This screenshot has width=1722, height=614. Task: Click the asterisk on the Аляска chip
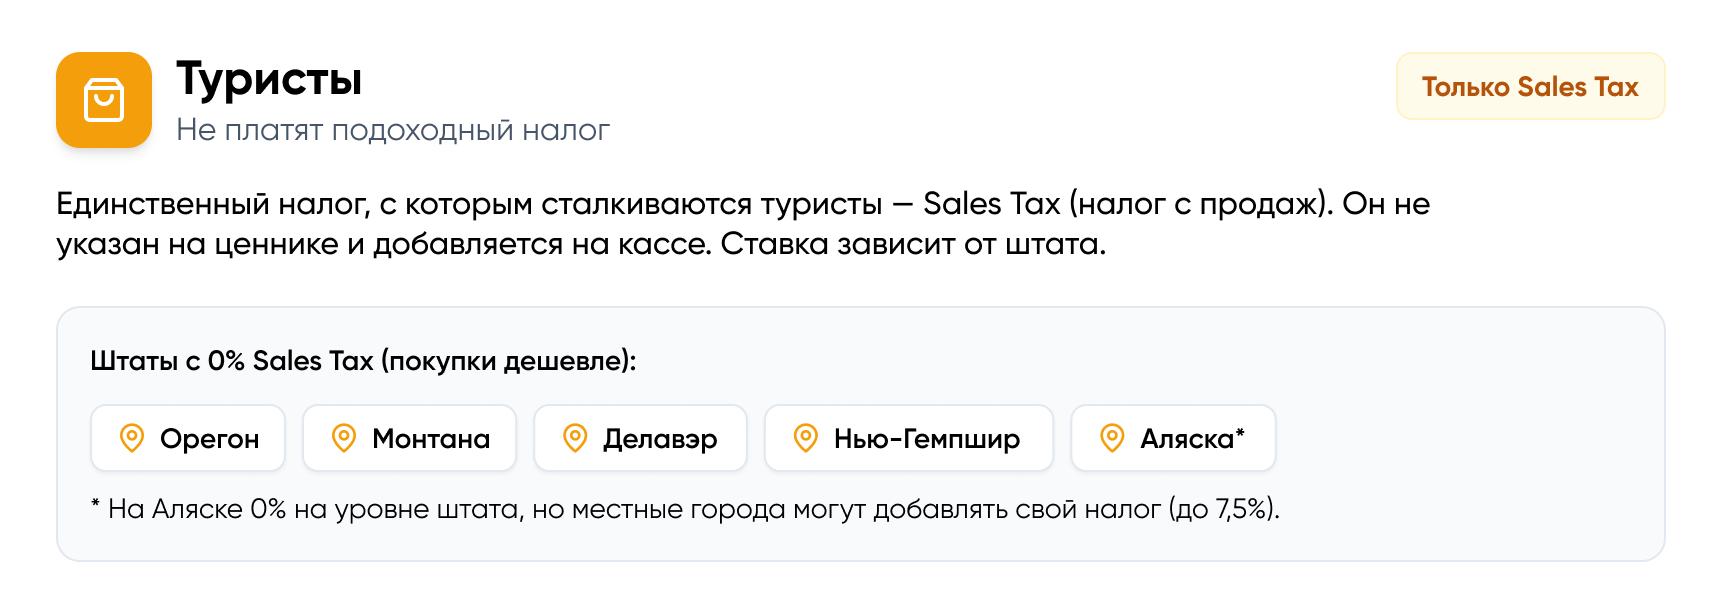[x=1241, y=433]
